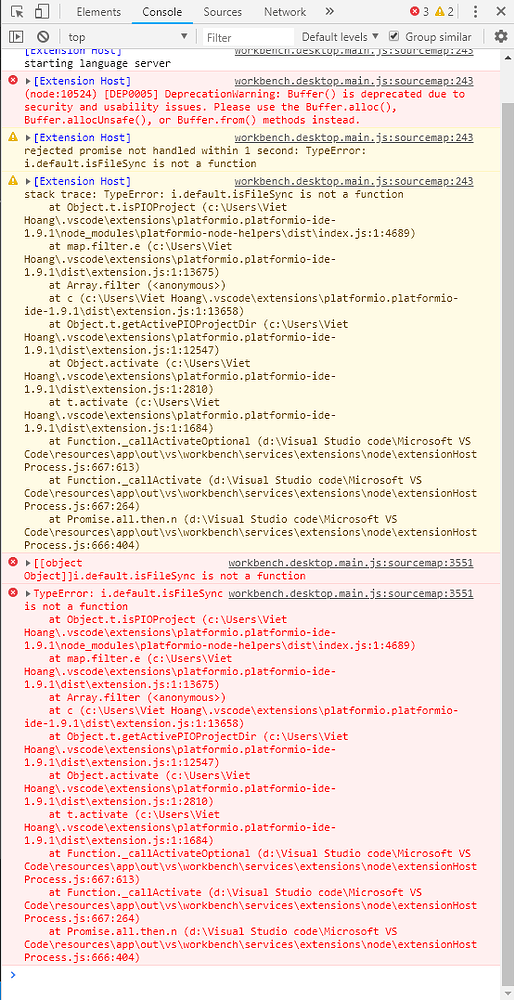Click error icon beside the DeprecationWarning message
514x1000 pixels.
tap(13, 80)
